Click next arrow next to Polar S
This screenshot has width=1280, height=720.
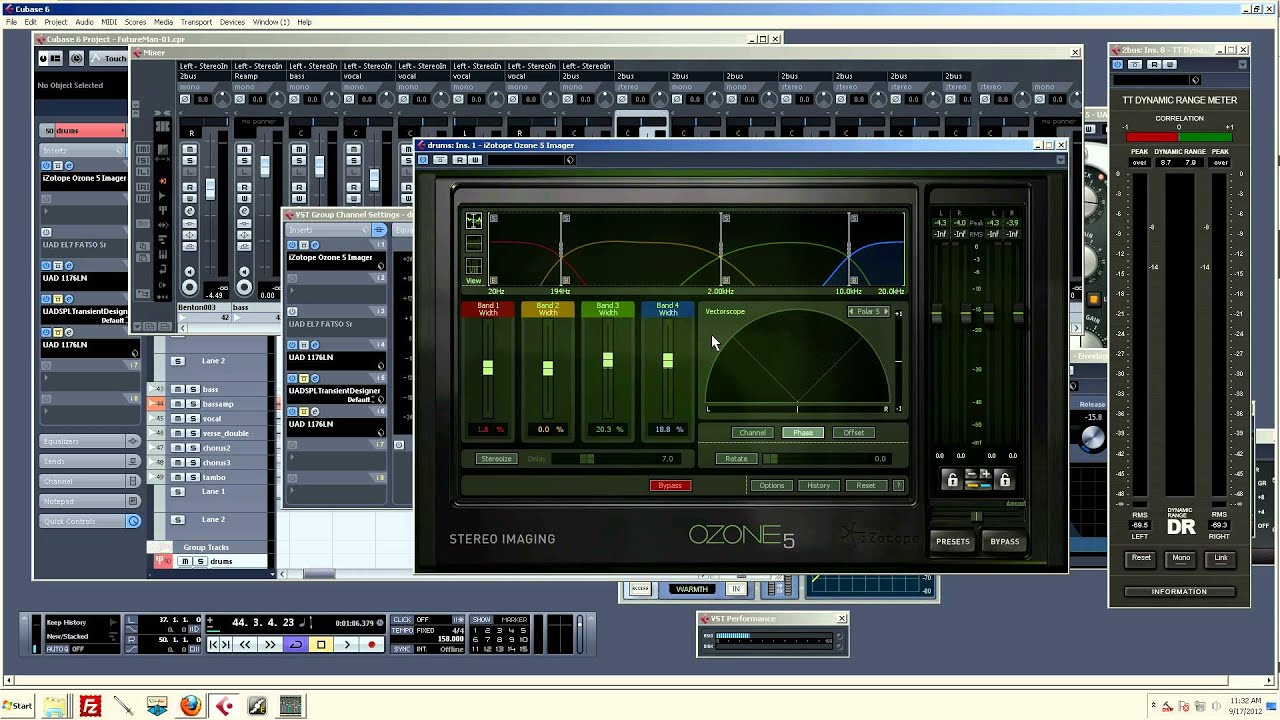coord(886,312)
